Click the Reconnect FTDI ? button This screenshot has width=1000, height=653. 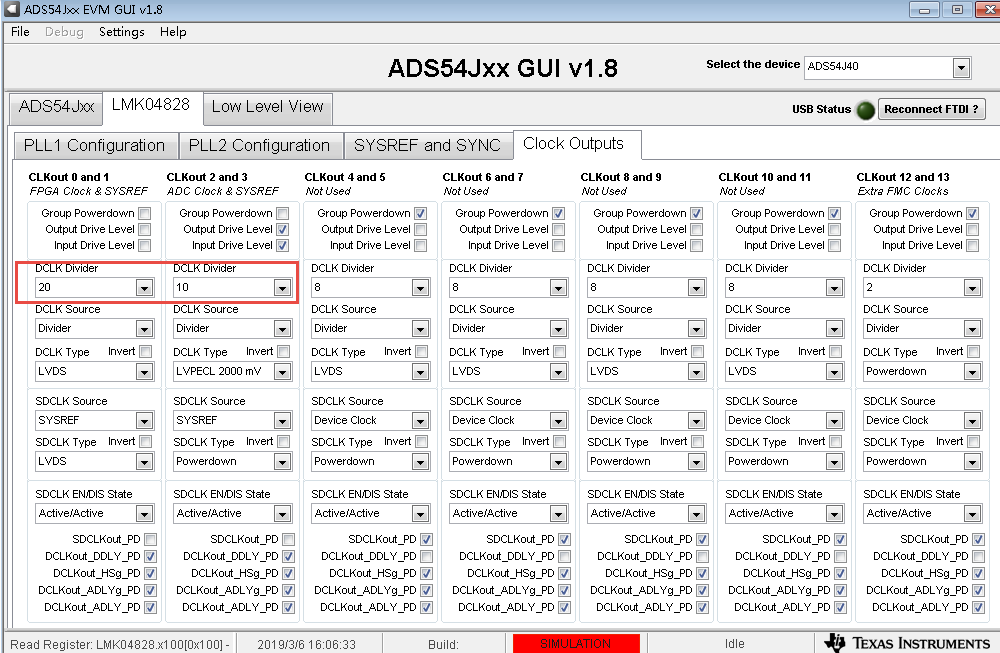931,109
